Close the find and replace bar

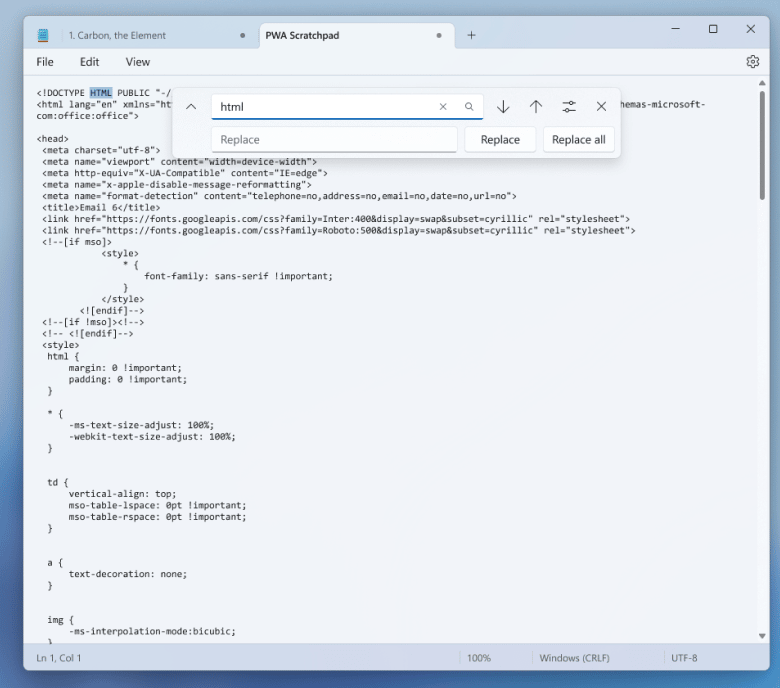[x=601, y=107]
